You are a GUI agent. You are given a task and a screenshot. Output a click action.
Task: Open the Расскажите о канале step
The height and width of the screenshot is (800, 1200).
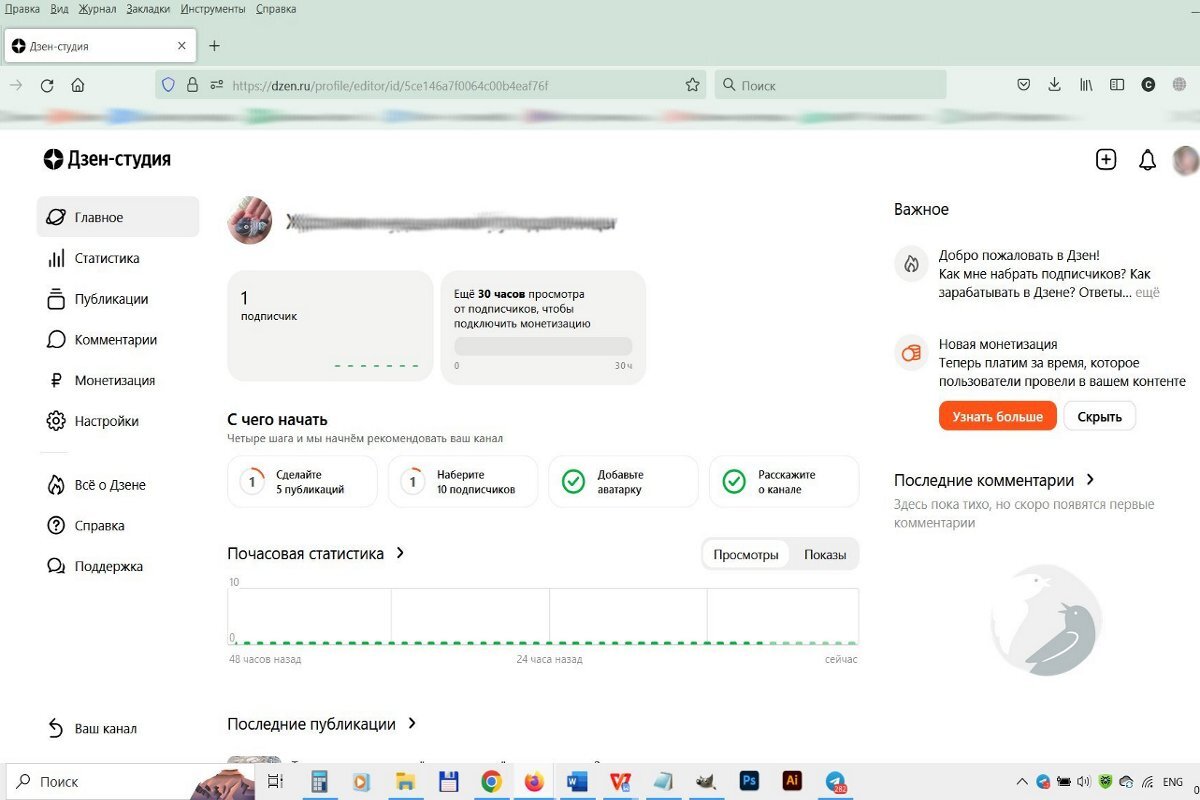pos(784,482)
